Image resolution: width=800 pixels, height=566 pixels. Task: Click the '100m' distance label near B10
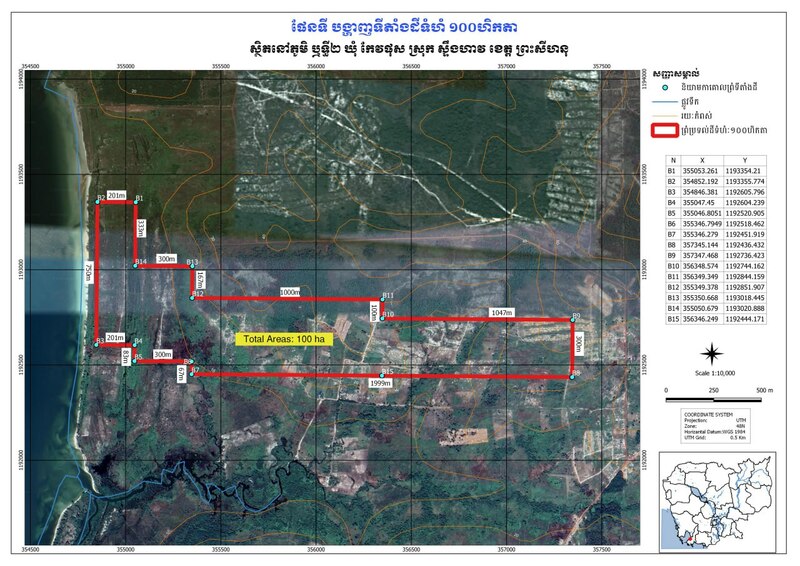(x=374, y=312)
